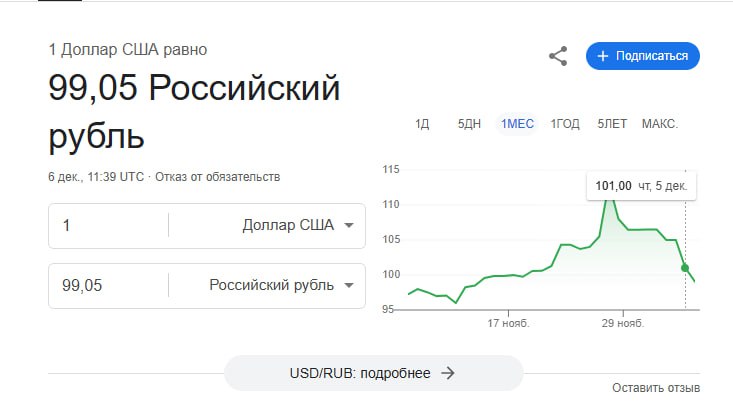The height and width of the screenshot is (416, 733).
Task: Show the 1ГОД chart range
Action: click(x=565, y=124)
